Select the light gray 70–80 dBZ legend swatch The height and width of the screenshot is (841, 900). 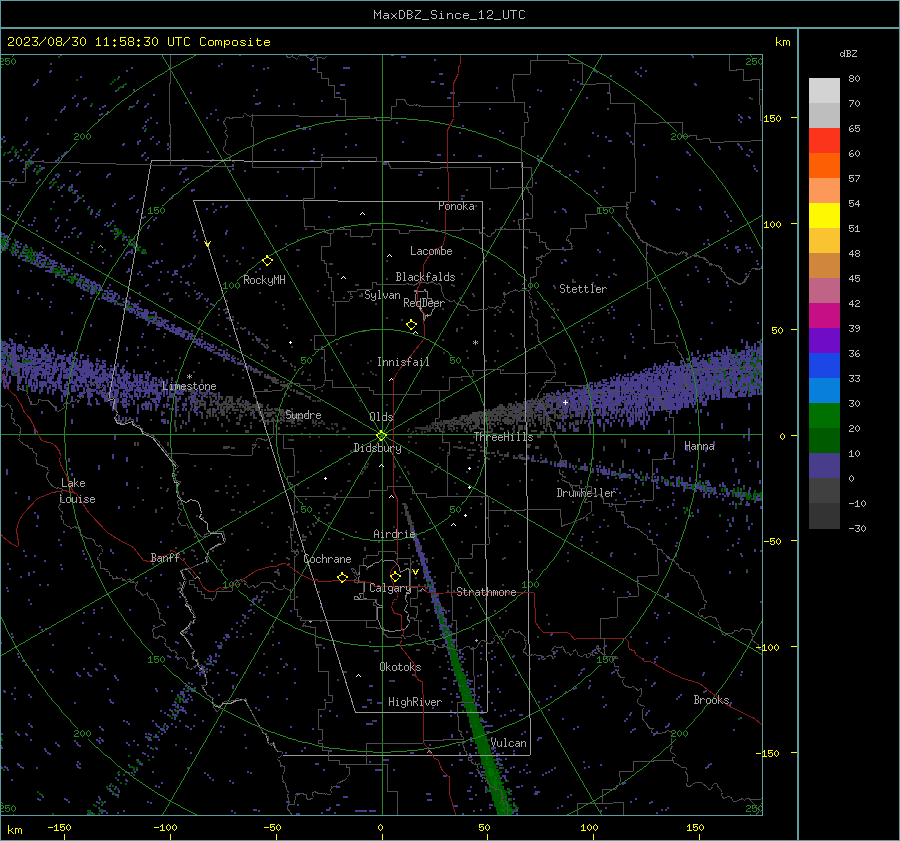[824, 91]
